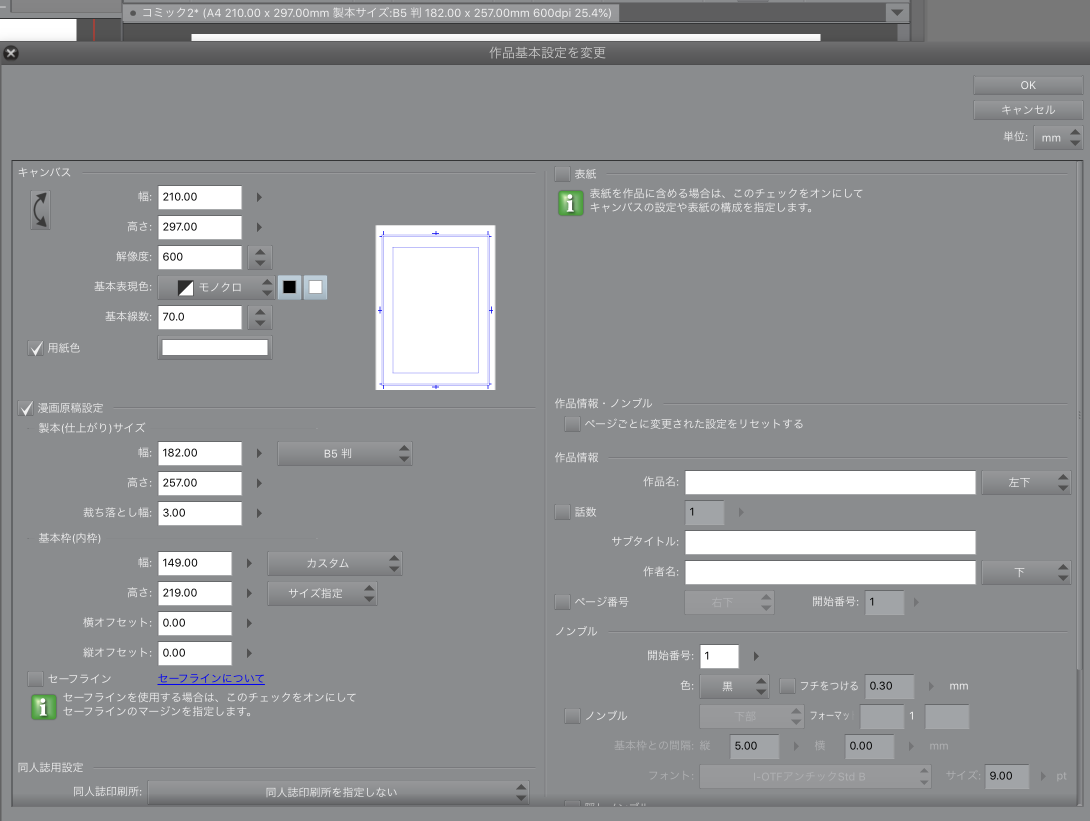Open the 同人誌印刷所 printer selection dropdown

pyautogui.click(x=338, y=793)
